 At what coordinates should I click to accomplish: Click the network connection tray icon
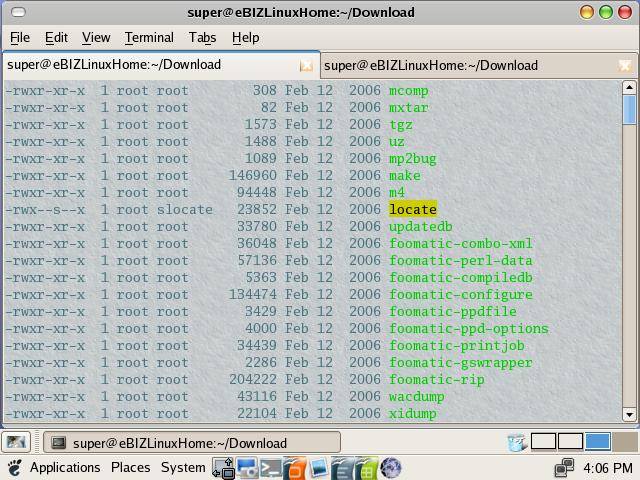click(565, 467)
